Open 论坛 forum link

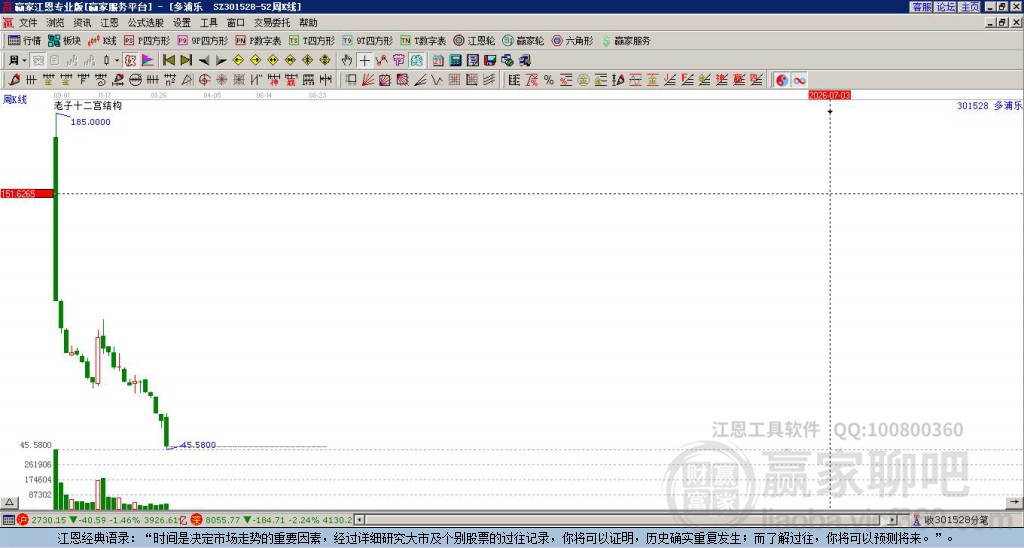pos(946,7)
